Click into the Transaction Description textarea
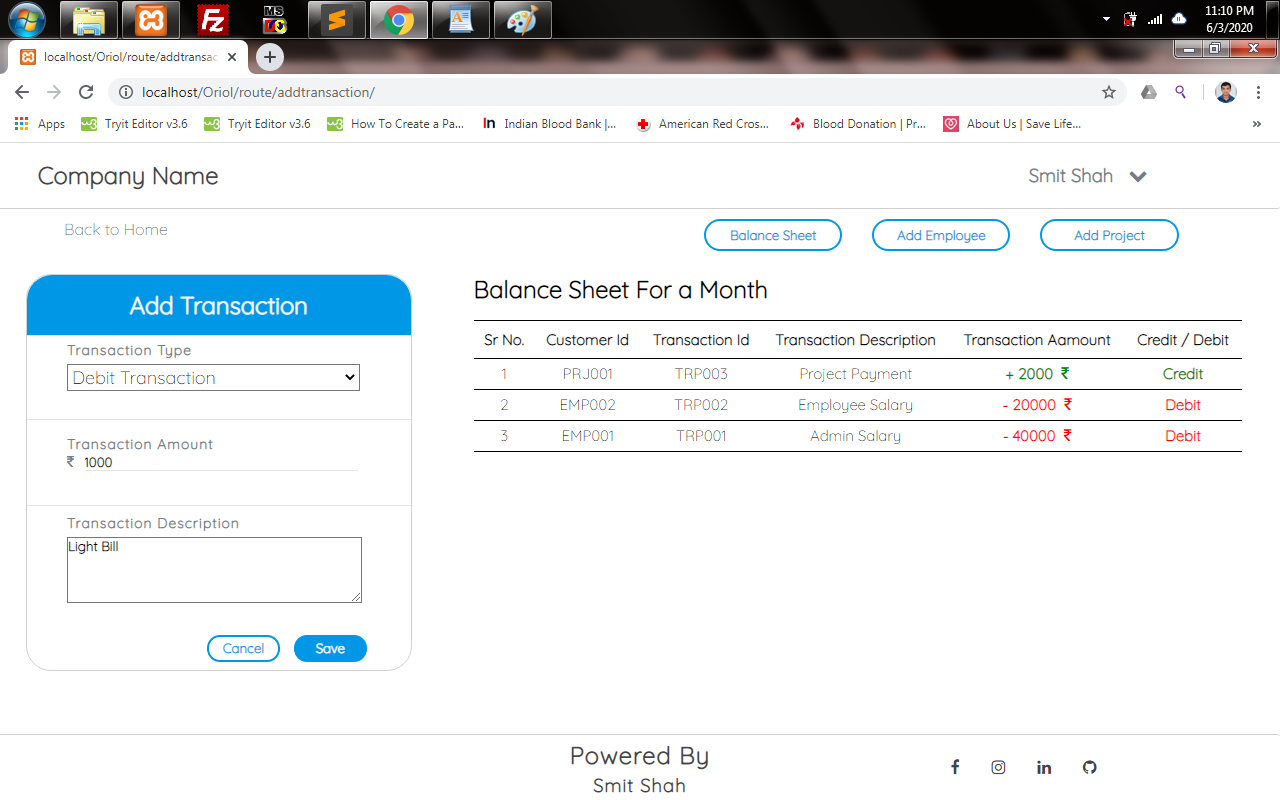Screen dimensions: 1280x800 214,570
